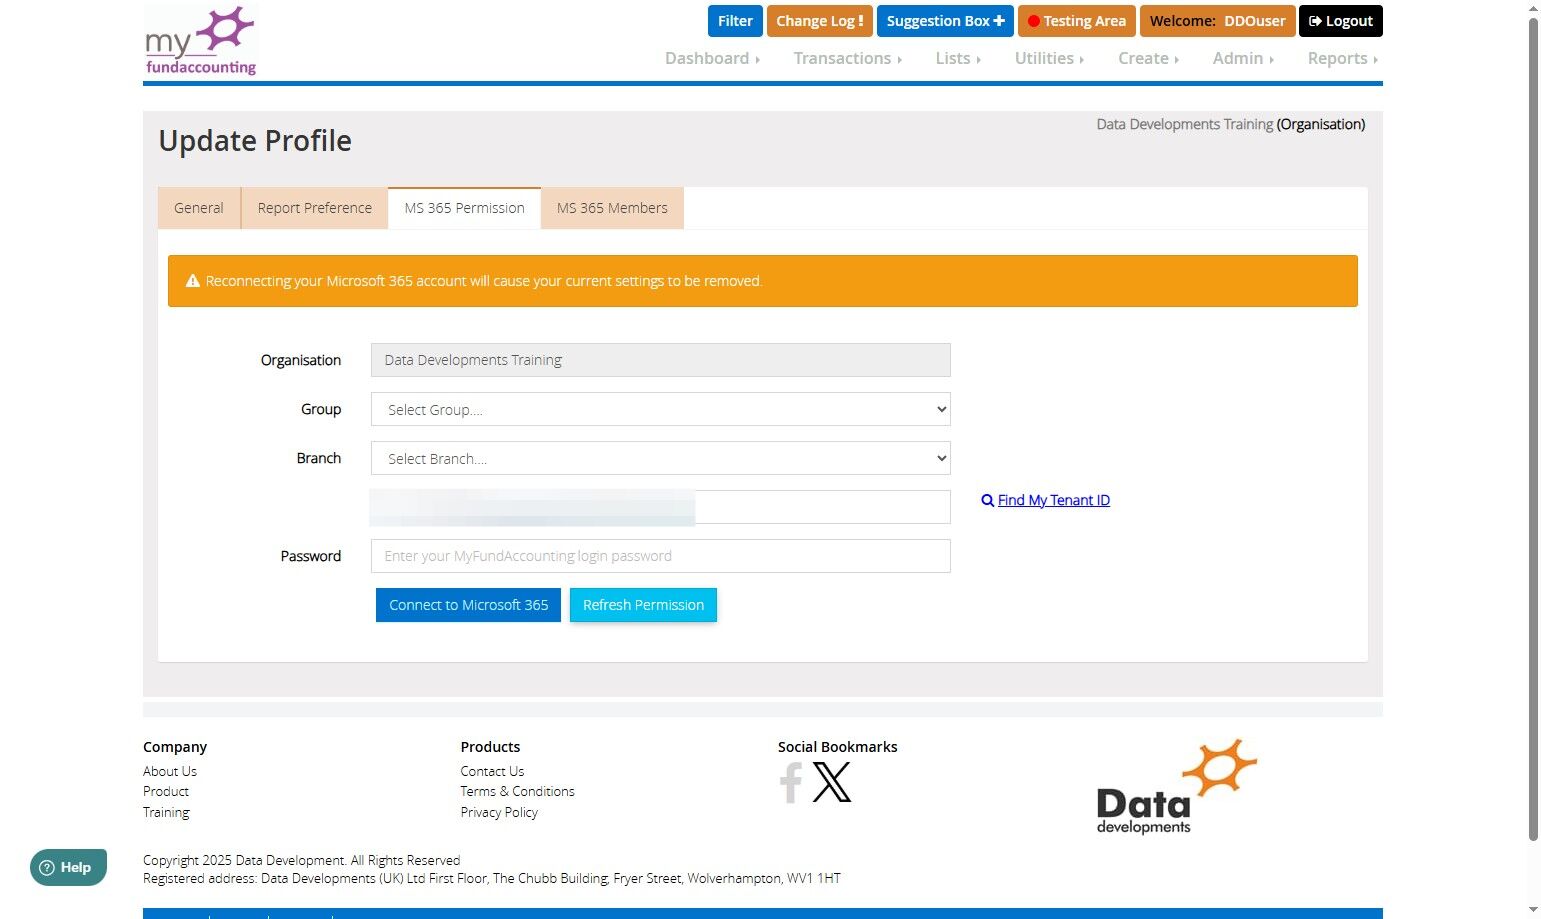This screenshot has height=919, width=1541.
Task: Click the Microsoft 365 reconnect warning banner
Action: tap(763, 281)
